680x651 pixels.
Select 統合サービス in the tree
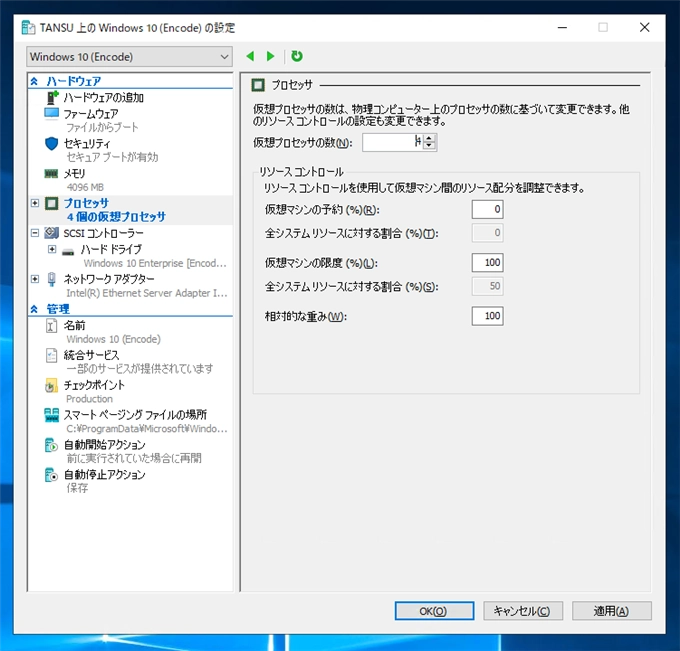coord(91,355)
